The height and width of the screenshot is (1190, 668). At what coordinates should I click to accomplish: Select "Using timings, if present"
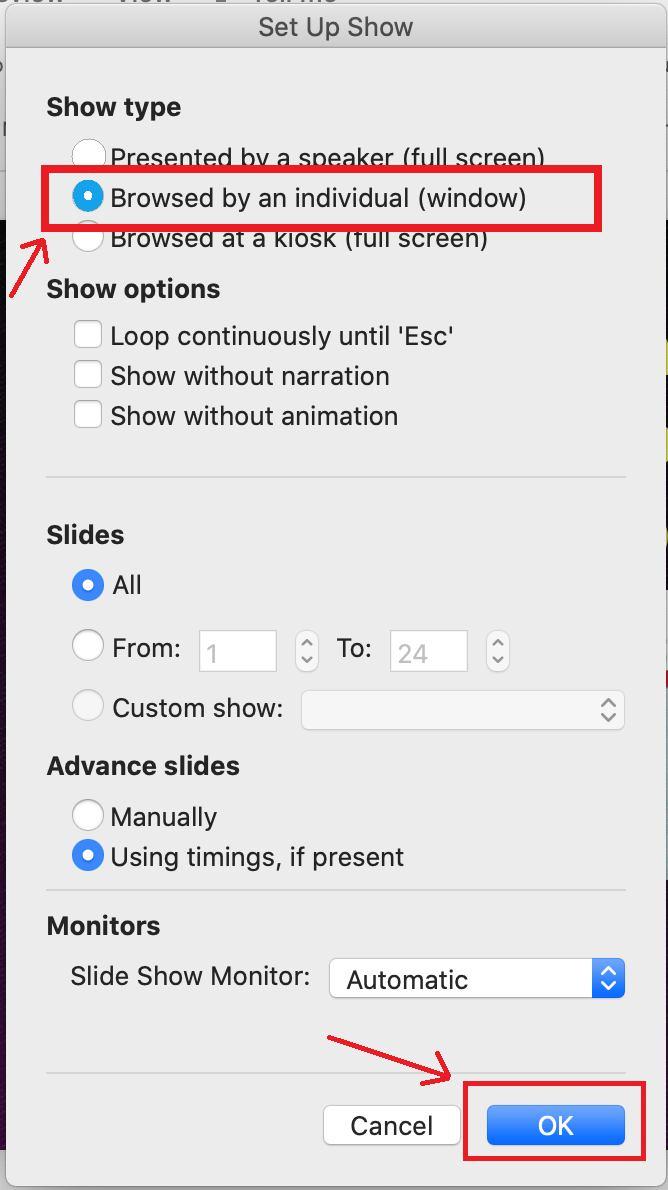tap(88, 856)
